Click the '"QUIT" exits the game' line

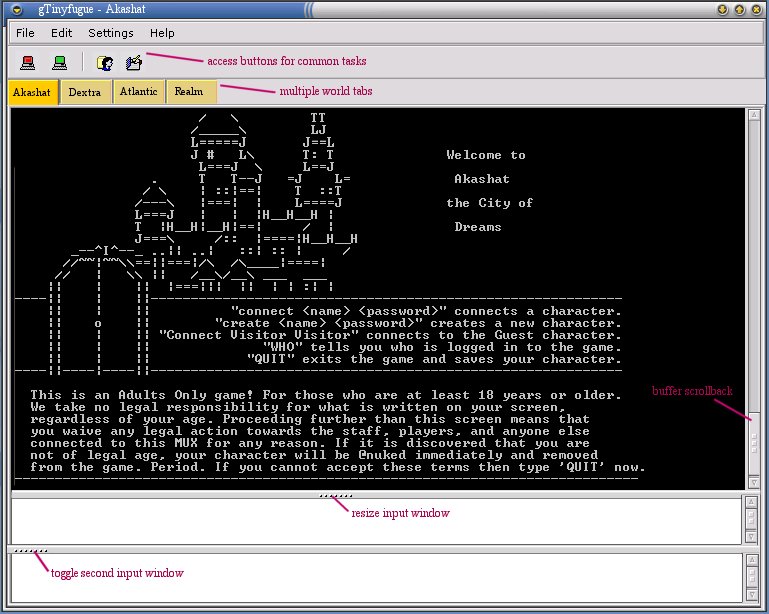pos(434,359)
